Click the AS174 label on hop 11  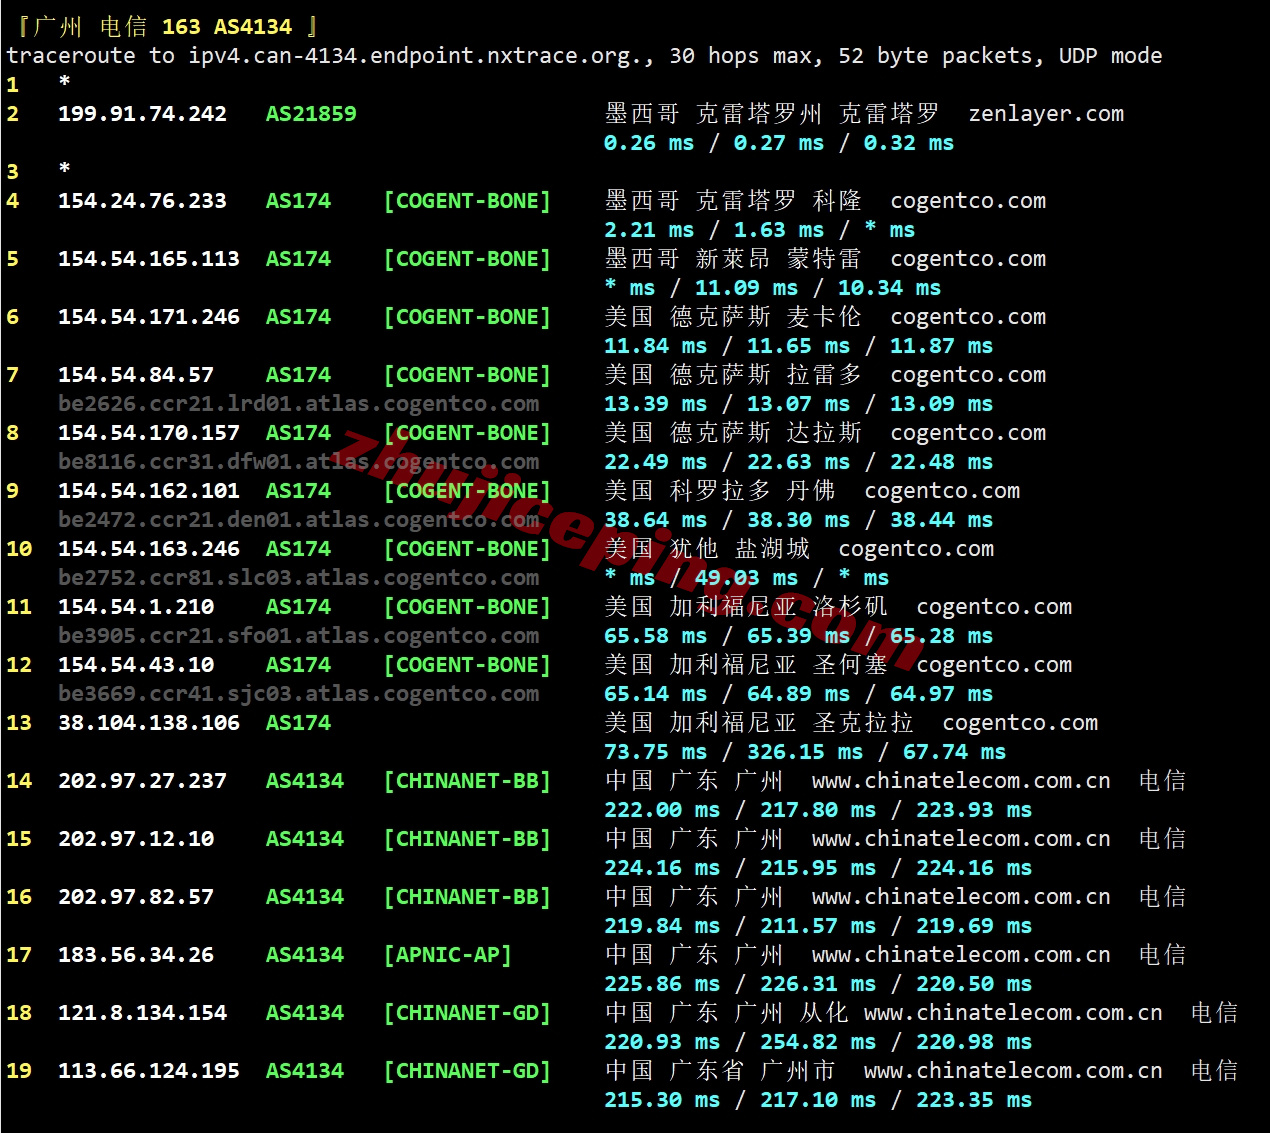[297, 606]
